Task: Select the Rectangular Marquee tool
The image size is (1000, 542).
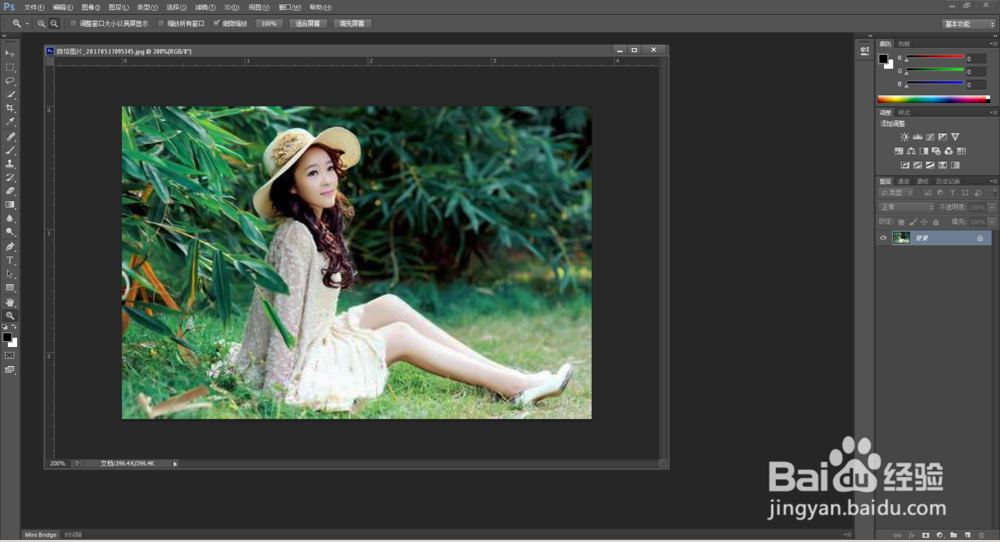Action: click(10, 67)
